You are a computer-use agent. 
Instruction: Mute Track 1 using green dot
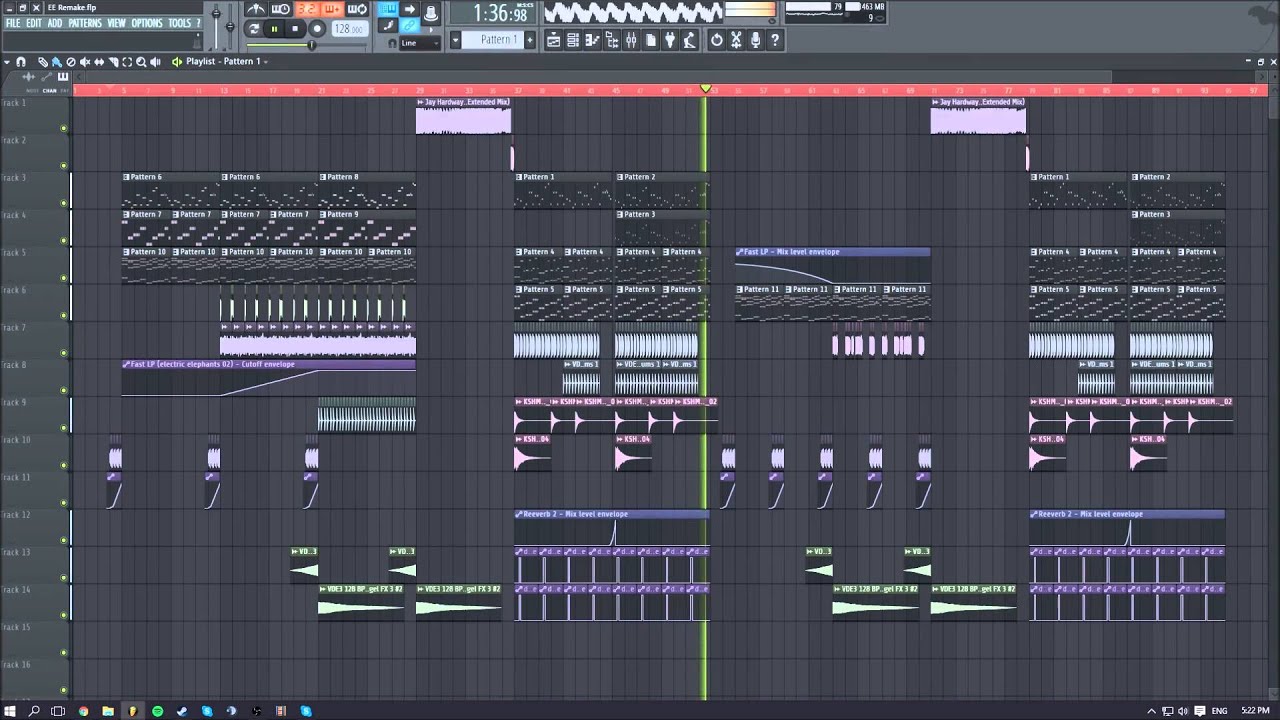point(64,128)
